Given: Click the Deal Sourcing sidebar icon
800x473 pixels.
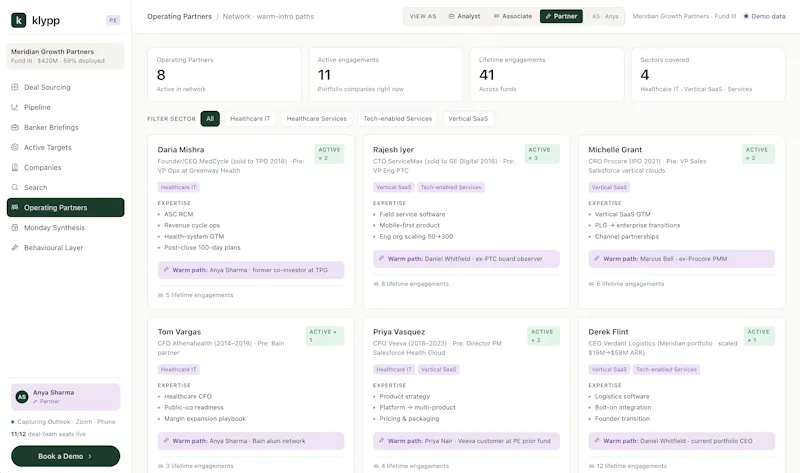Looking at the screenshot, I should click(15, 87).
